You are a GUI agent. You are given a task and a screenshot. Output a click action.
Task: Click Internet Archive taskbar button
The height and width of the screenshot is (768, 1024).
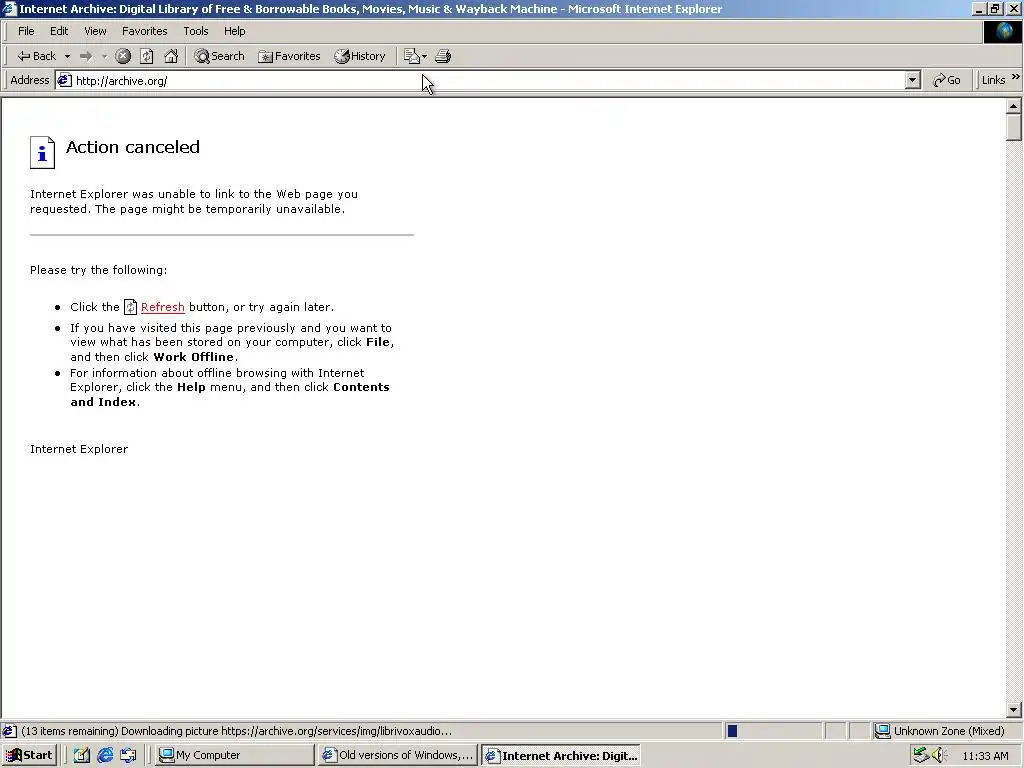(561, 755)
